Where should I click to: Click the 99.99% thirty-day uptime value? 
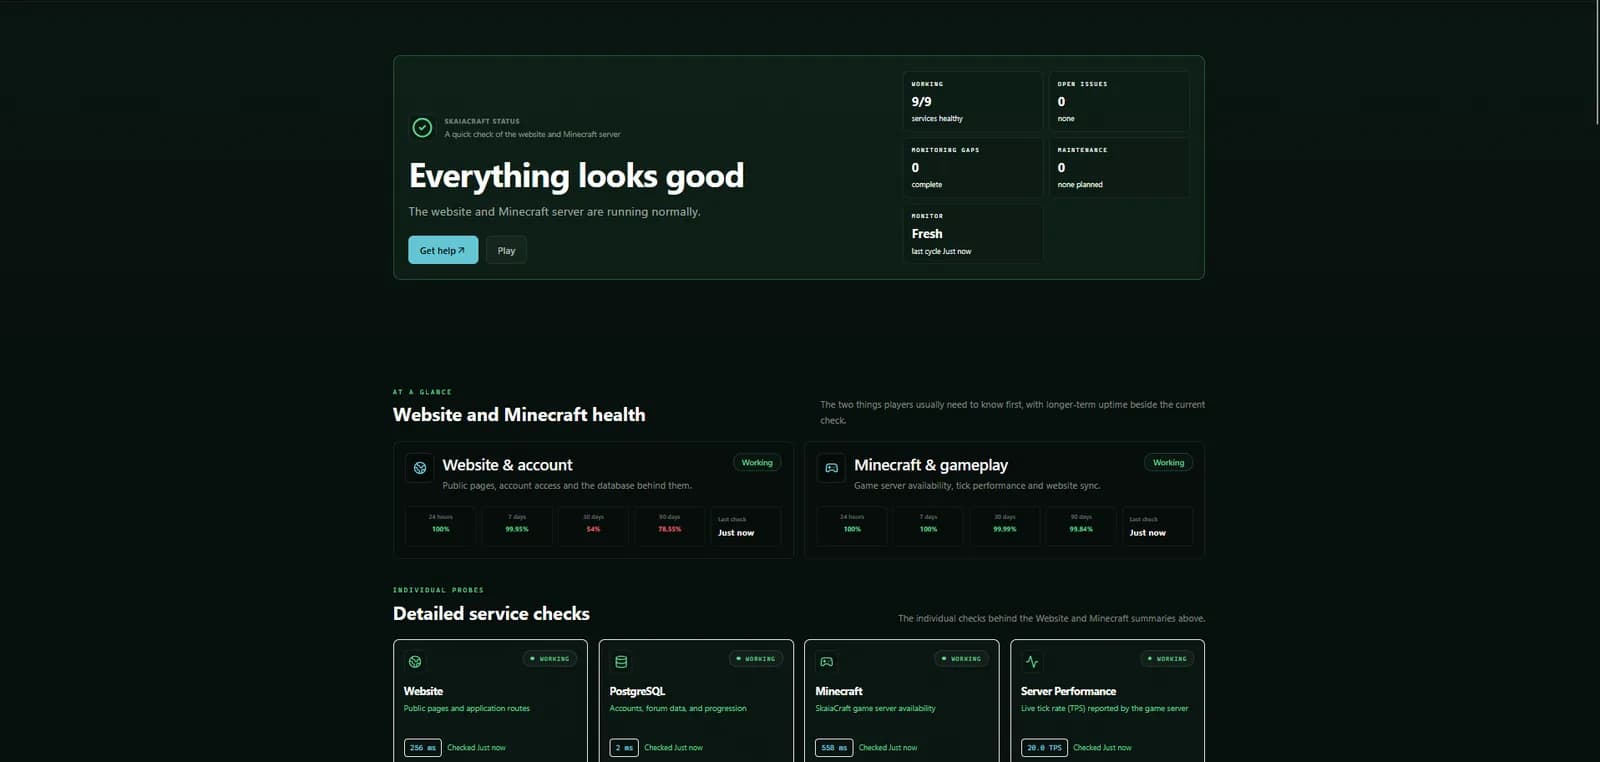coord(1005,529)
